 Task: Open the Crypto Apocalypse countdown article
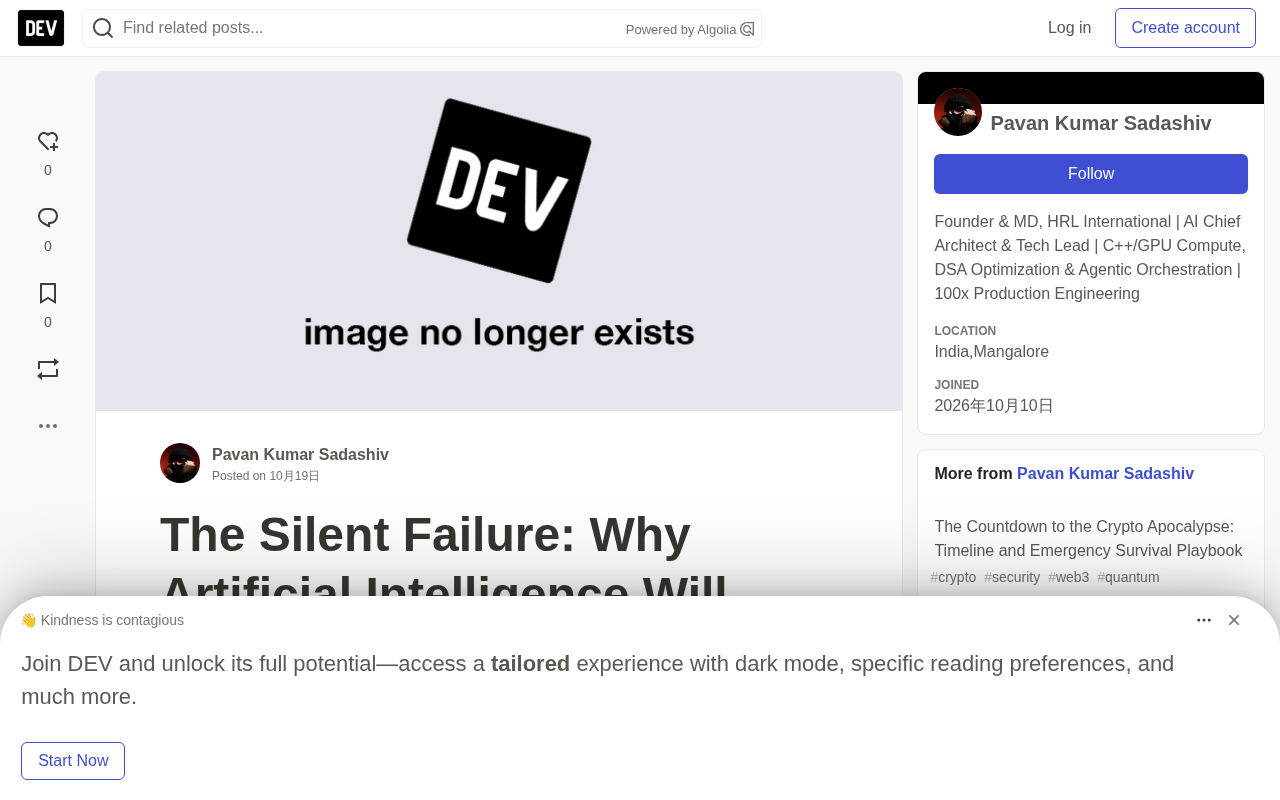click(1088, 539)
